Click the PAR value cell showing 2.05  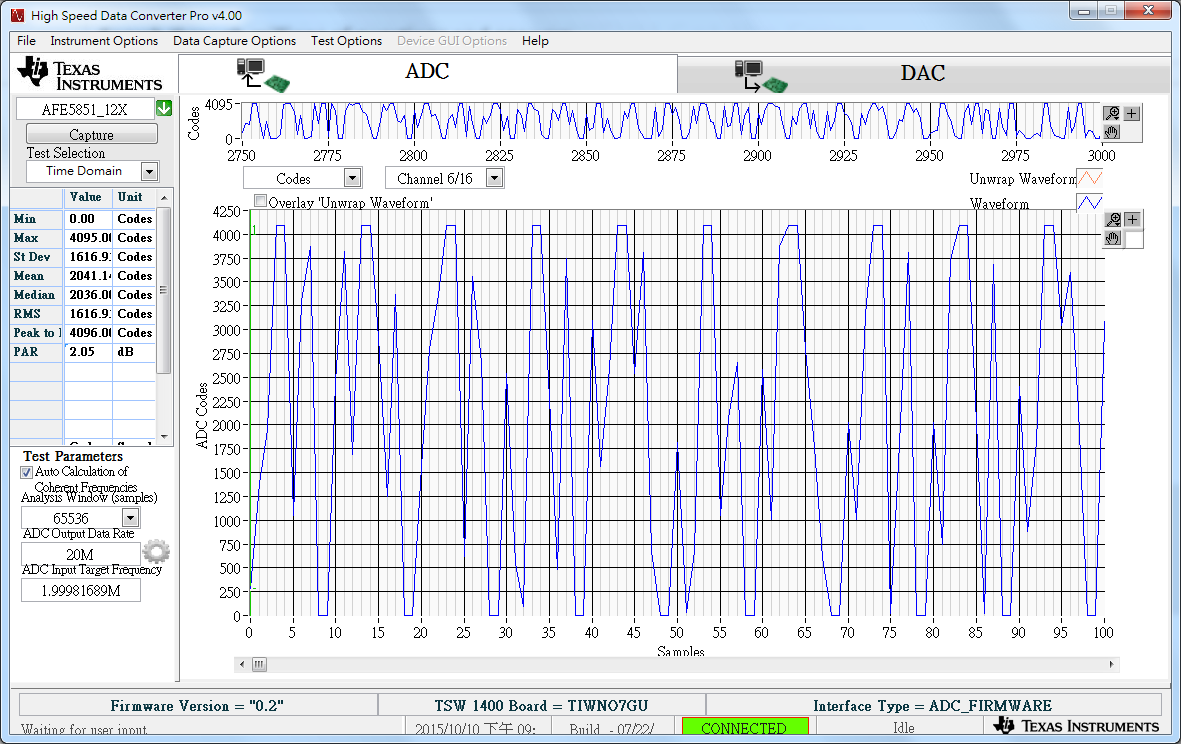88,352
